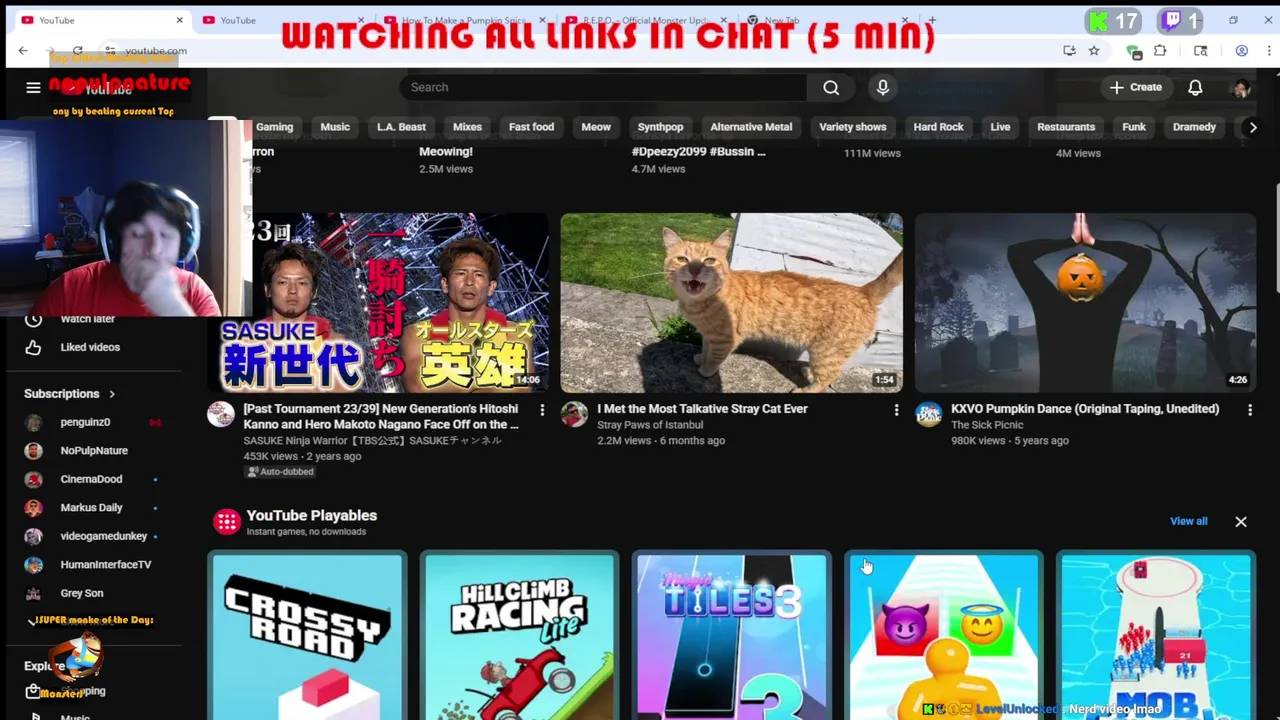Open Stray Paws of Istanbul channel avatar
1280x720 pixels.
(574, 414)
